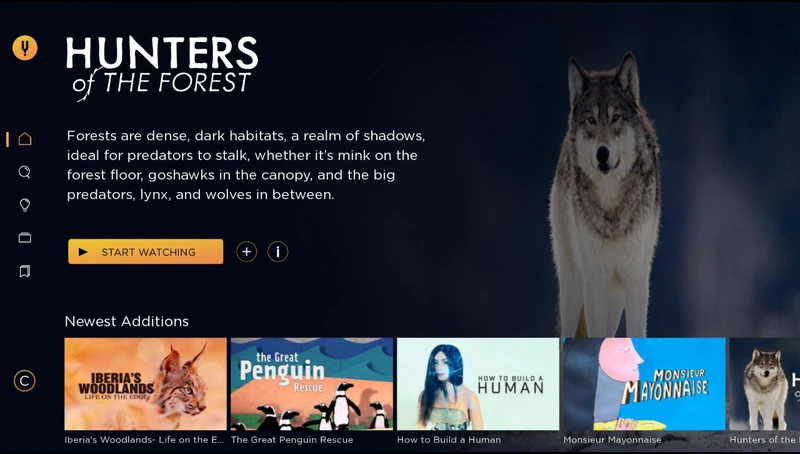This screenshot has width=800, height=454.
Task: Show more info with the i icon
Action: coord(278,251)
